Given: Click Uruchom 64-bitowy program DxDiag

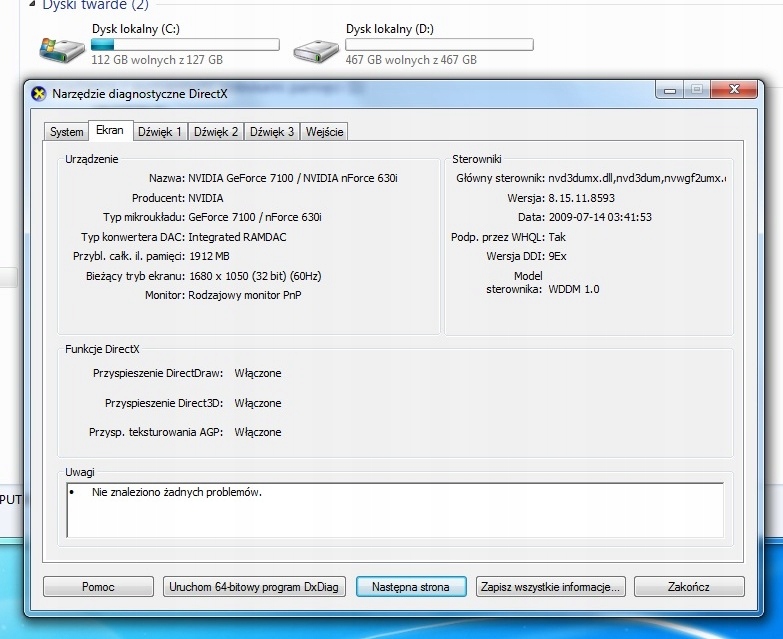Looking at the screenshot, I should tap(254, 587).
